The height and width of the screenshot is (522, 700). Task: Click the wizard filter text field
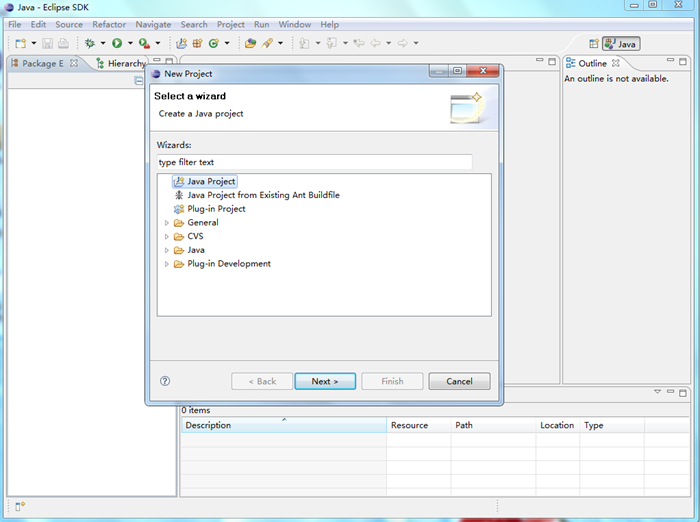click(x=315, y=162)
